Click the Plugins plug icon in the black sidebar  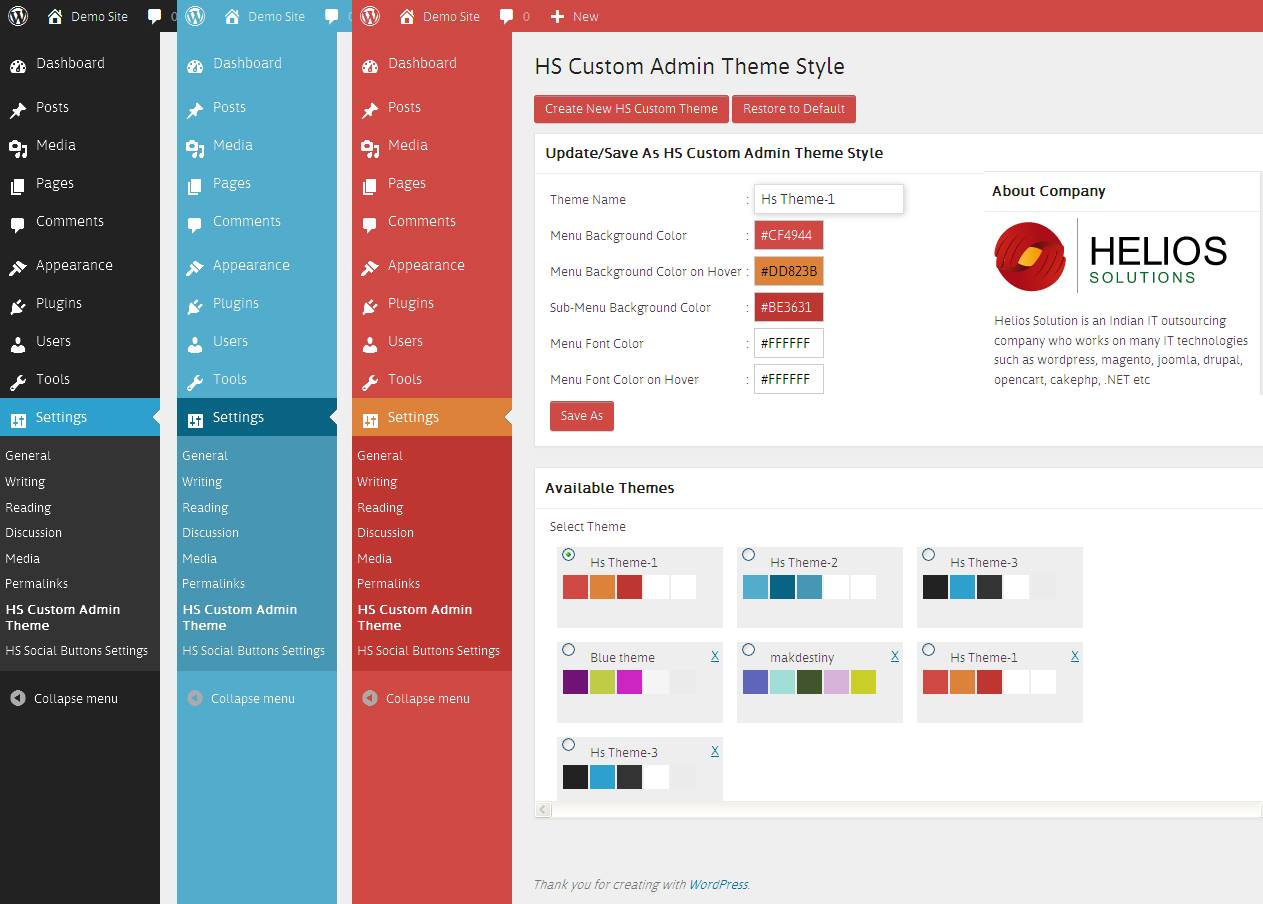click(18, 305)
